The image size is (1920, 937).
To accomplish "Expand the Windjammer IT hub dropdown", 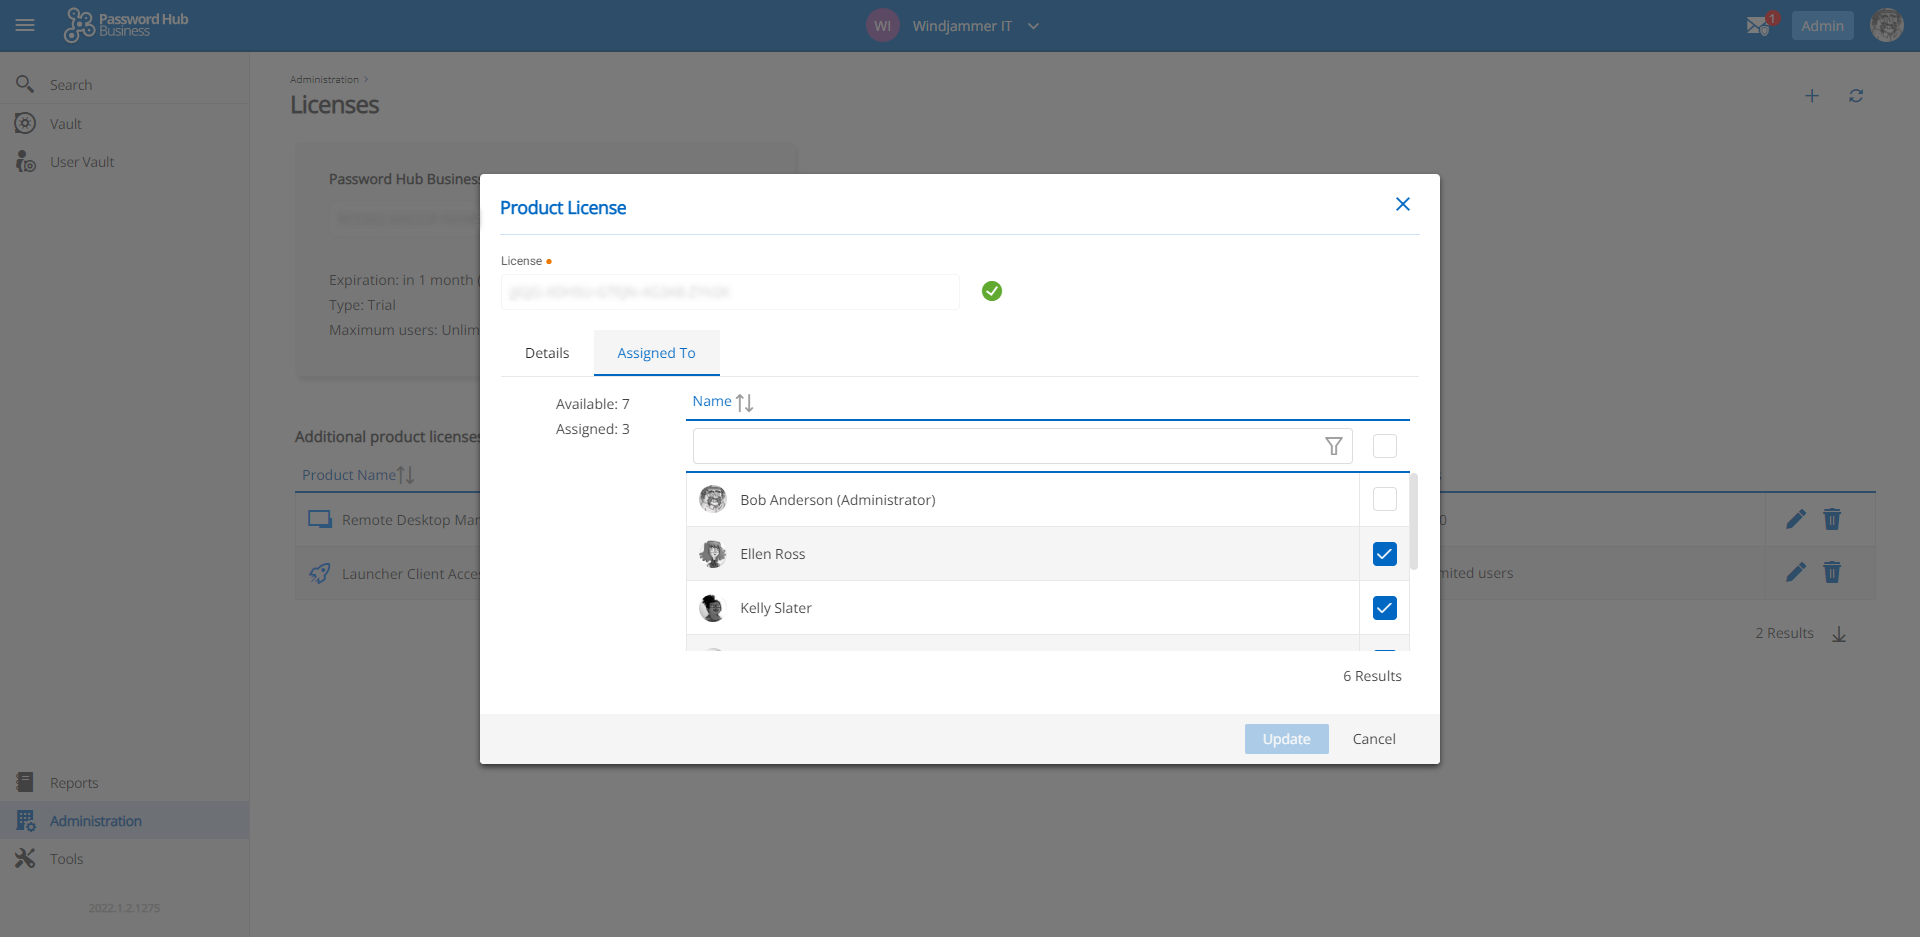I will point(1033,26).
